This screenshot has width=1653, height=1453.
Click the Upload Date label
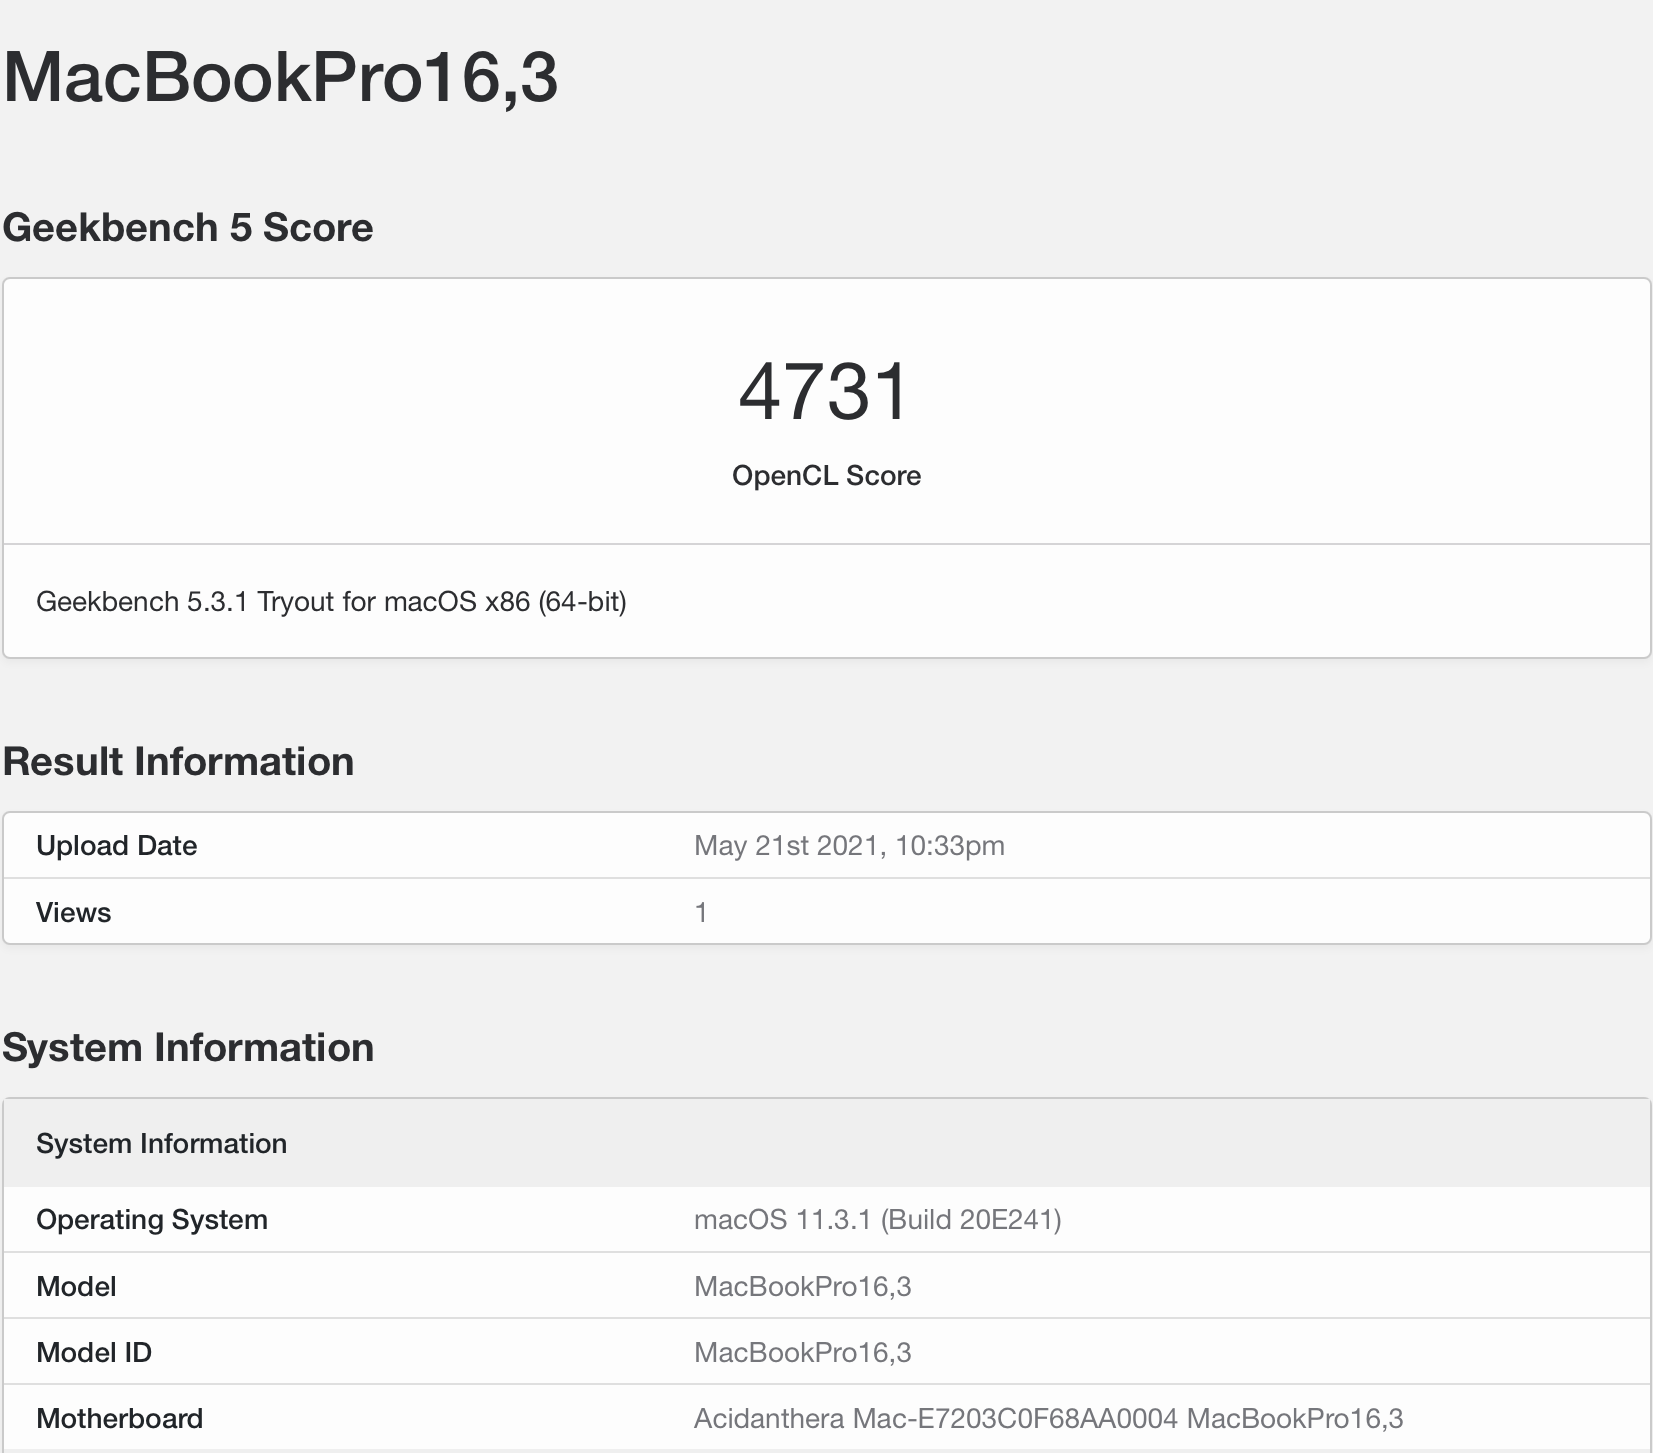116,846
